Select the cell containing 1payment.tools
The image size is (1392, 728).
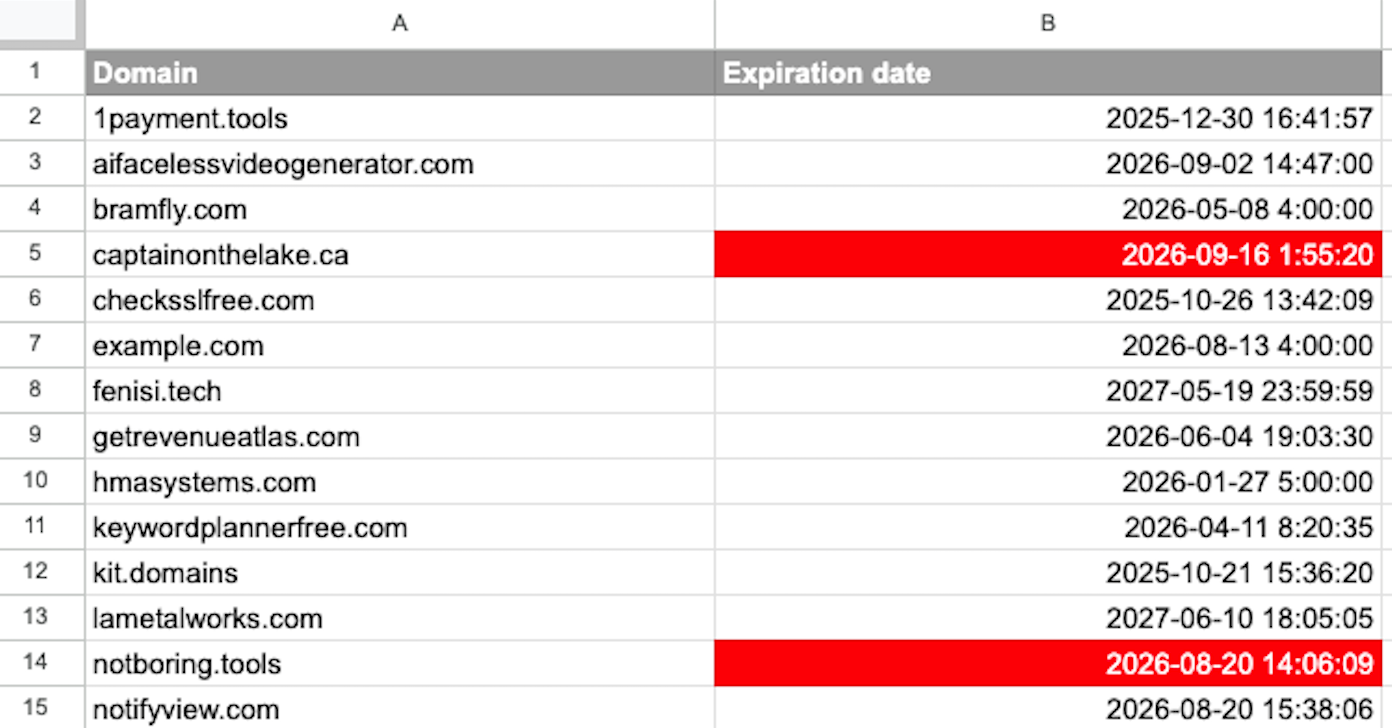coord(400,118)
